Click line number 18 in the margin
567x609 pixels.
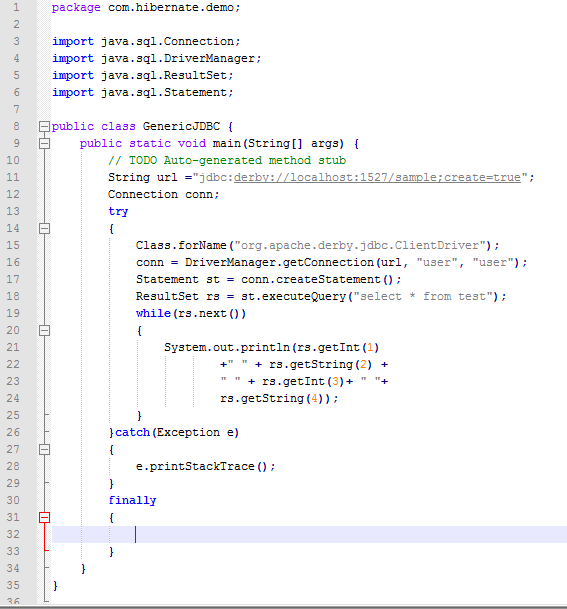pyautogui.click(x=13, y=296)
